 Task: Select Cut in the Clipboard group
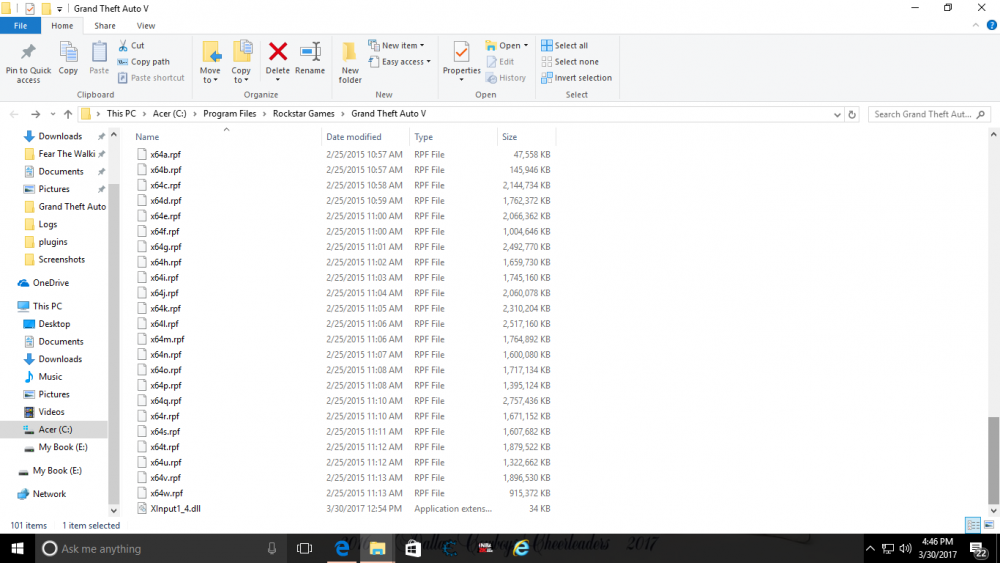pos(131,45)
